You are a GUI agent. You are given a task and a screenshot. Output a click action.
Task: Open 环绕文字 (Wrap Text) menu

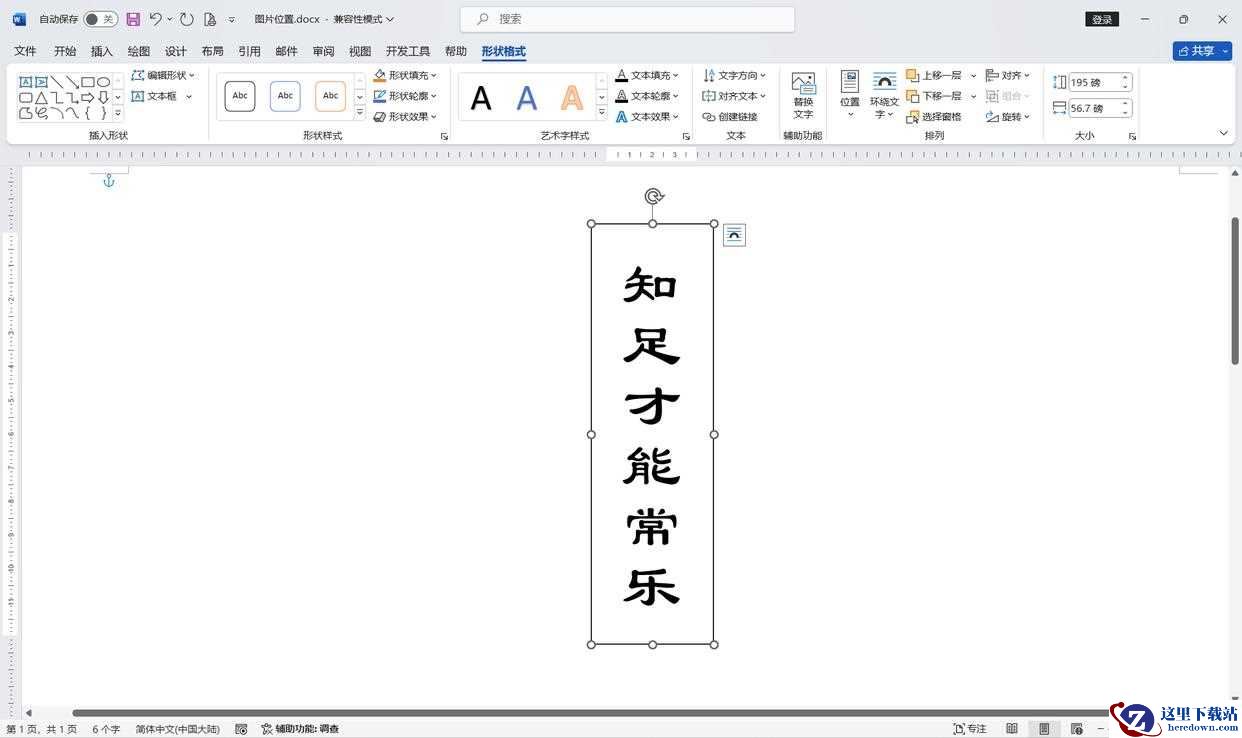[884, 96]
